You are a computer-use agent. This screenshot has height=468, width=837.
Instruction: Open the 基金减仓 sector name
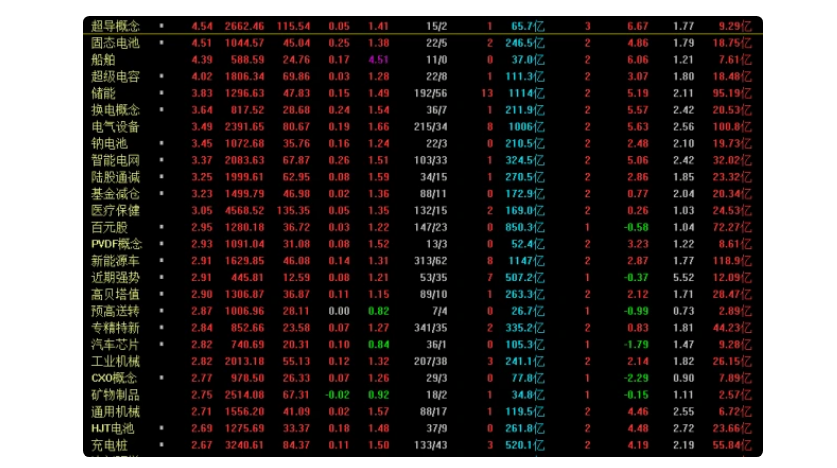pyautogui.click(x=115, y=194)
